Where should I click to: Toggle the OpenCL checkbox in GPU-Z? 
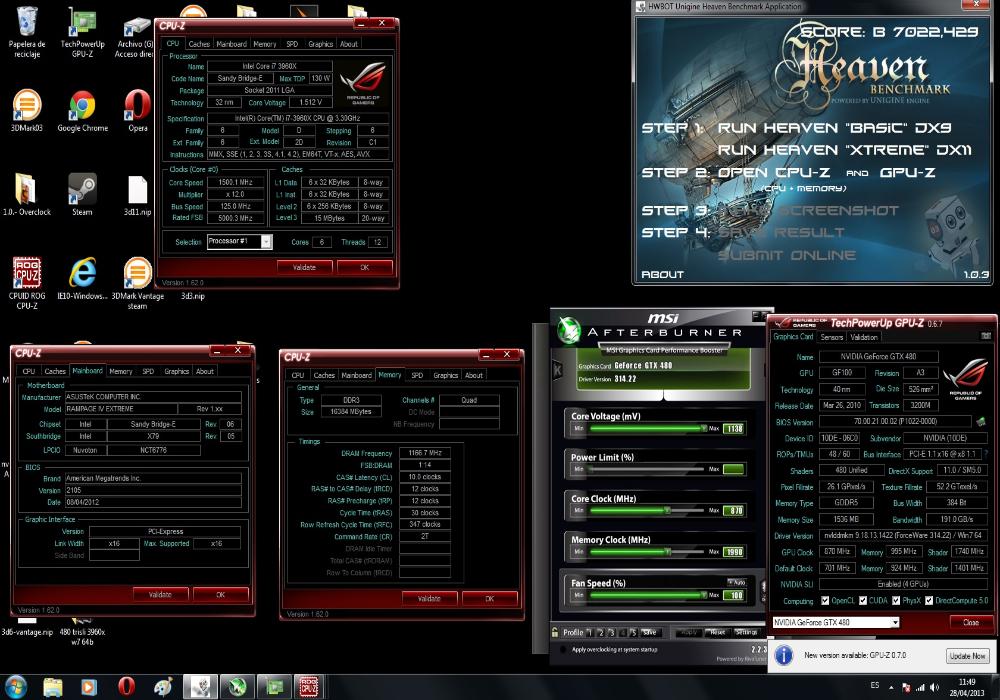(x=825, y=601)
